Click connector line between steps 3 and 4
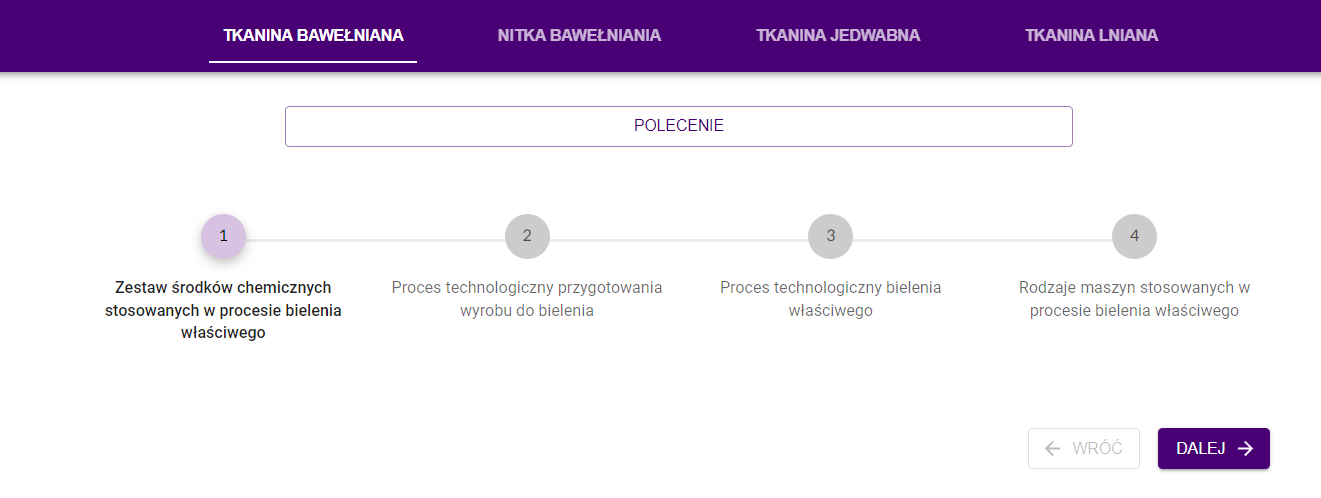1321x498 pixels. (982, 240)
